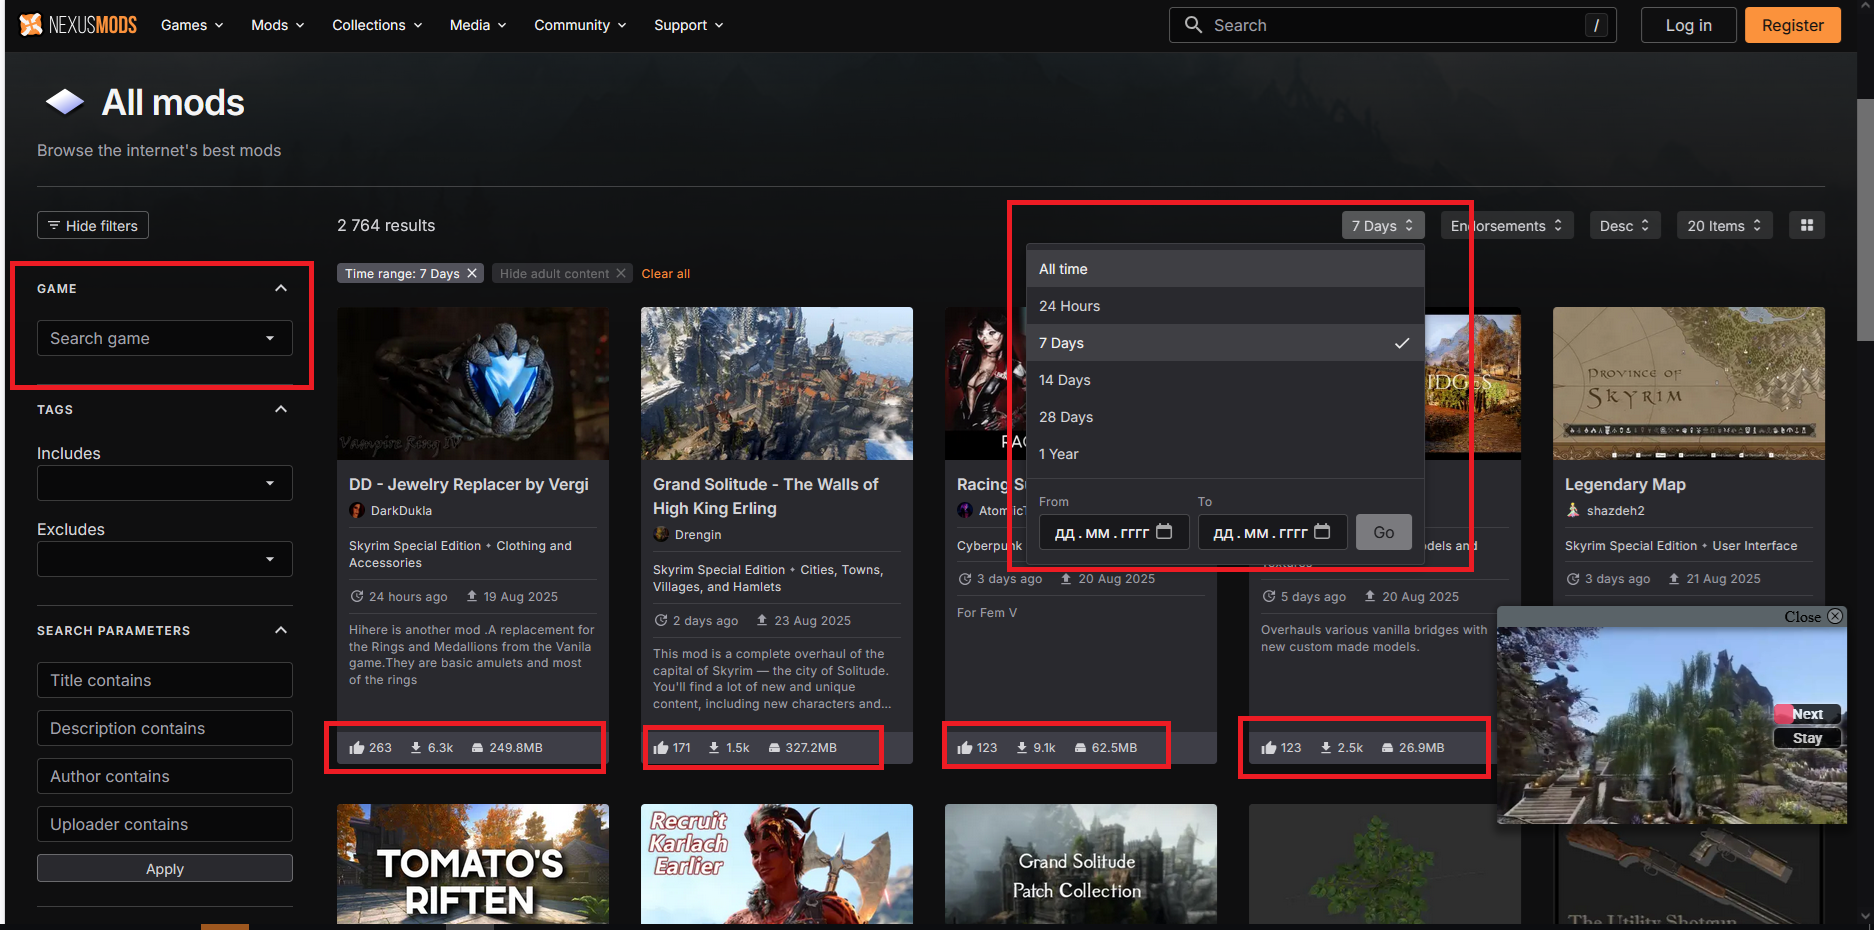Click the grid view layout icon
This screenshot has width=1874, height=930.
click(x=1806, y=226)
